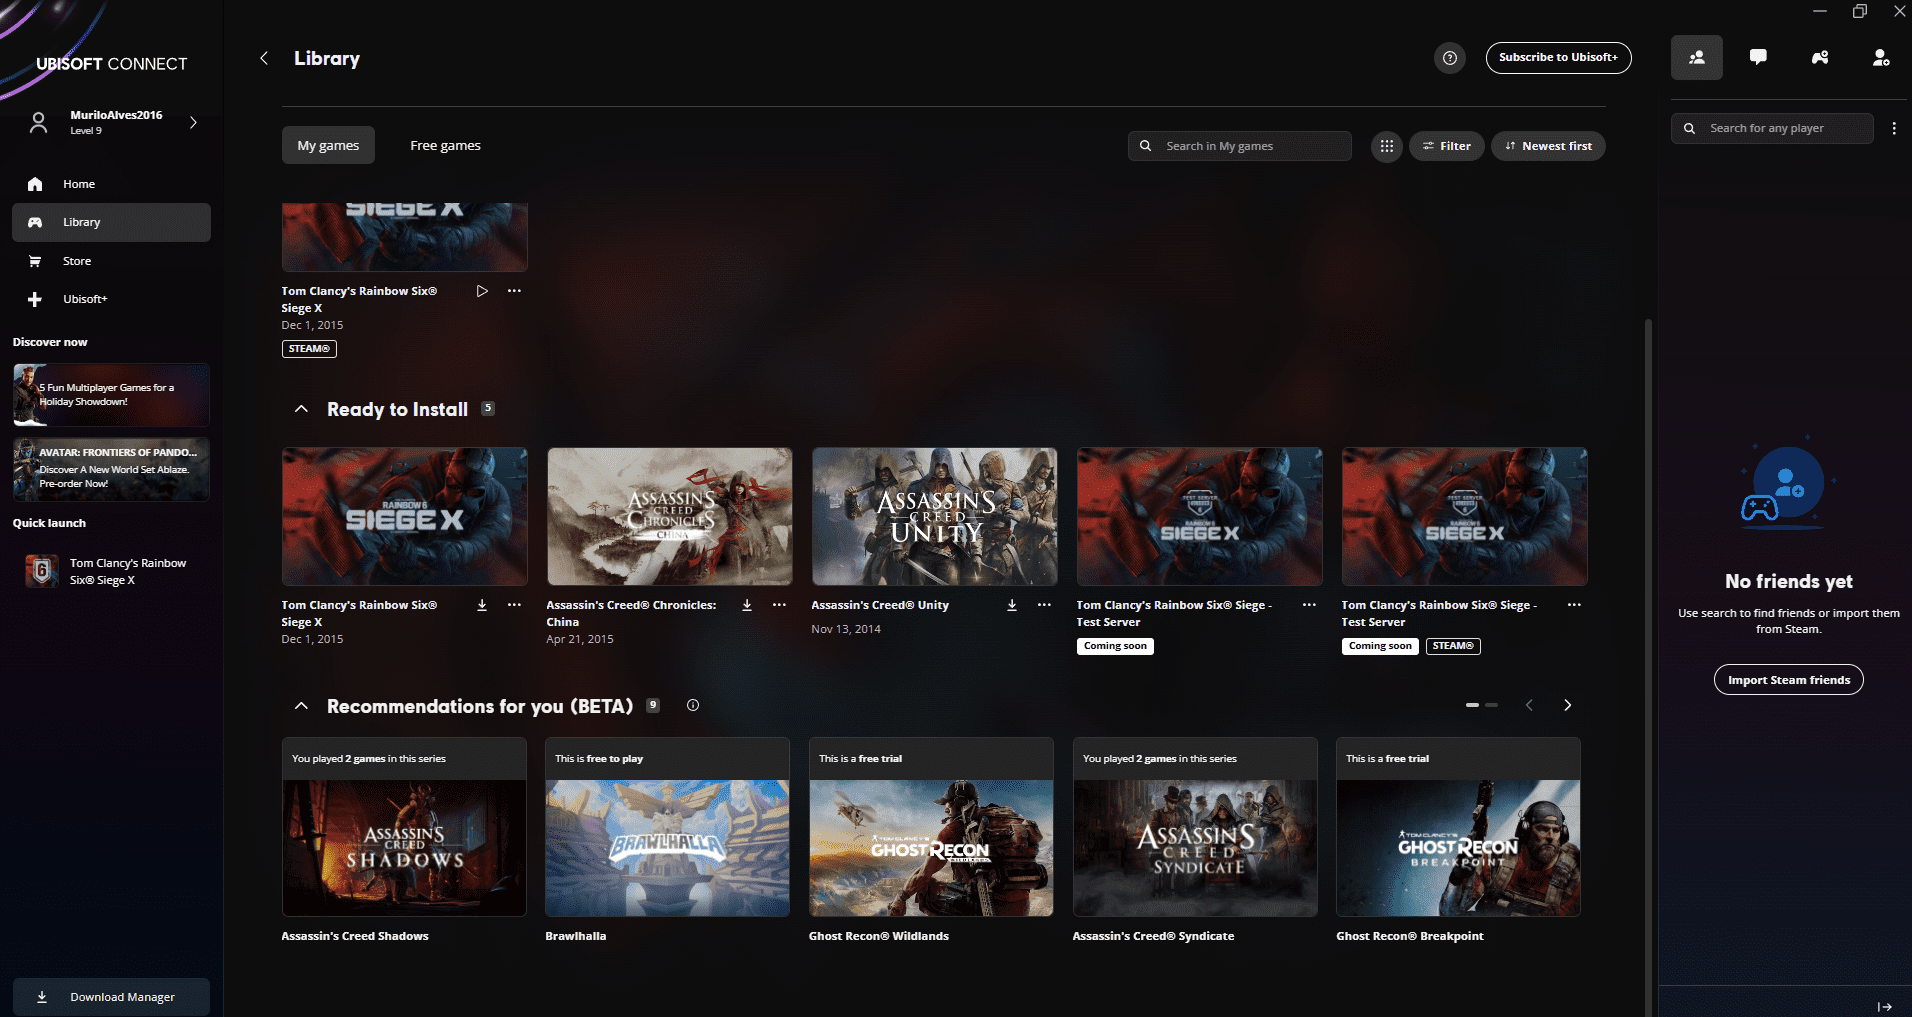1912x1017 pixels.
Task: Click the Search in My games field
Action: 1240,146
